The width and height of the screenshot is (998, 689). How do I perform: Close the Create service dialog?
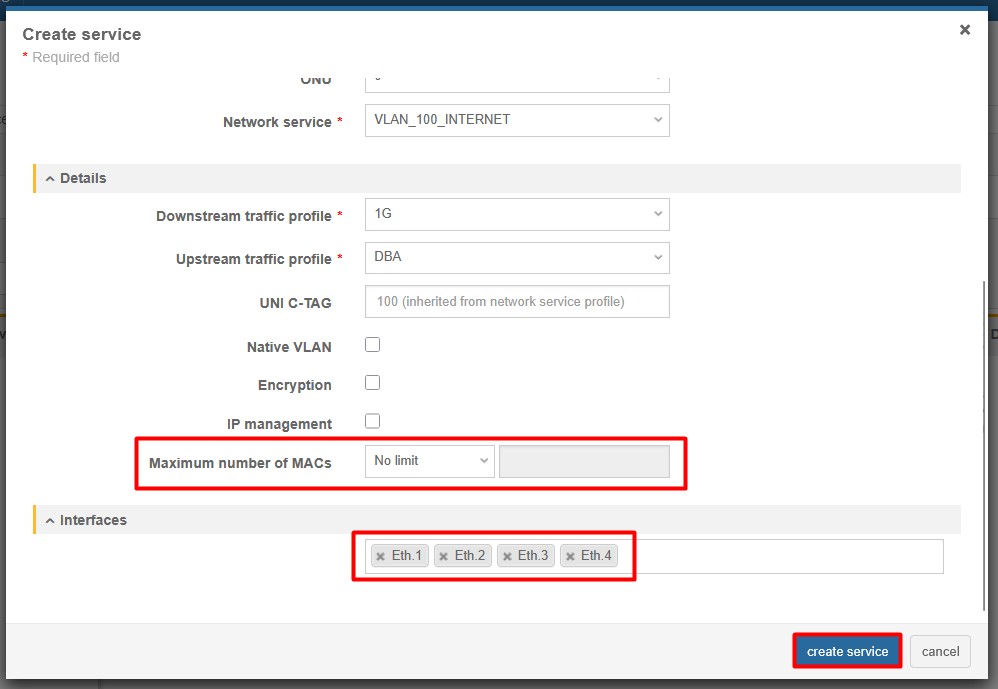point(965,30)
